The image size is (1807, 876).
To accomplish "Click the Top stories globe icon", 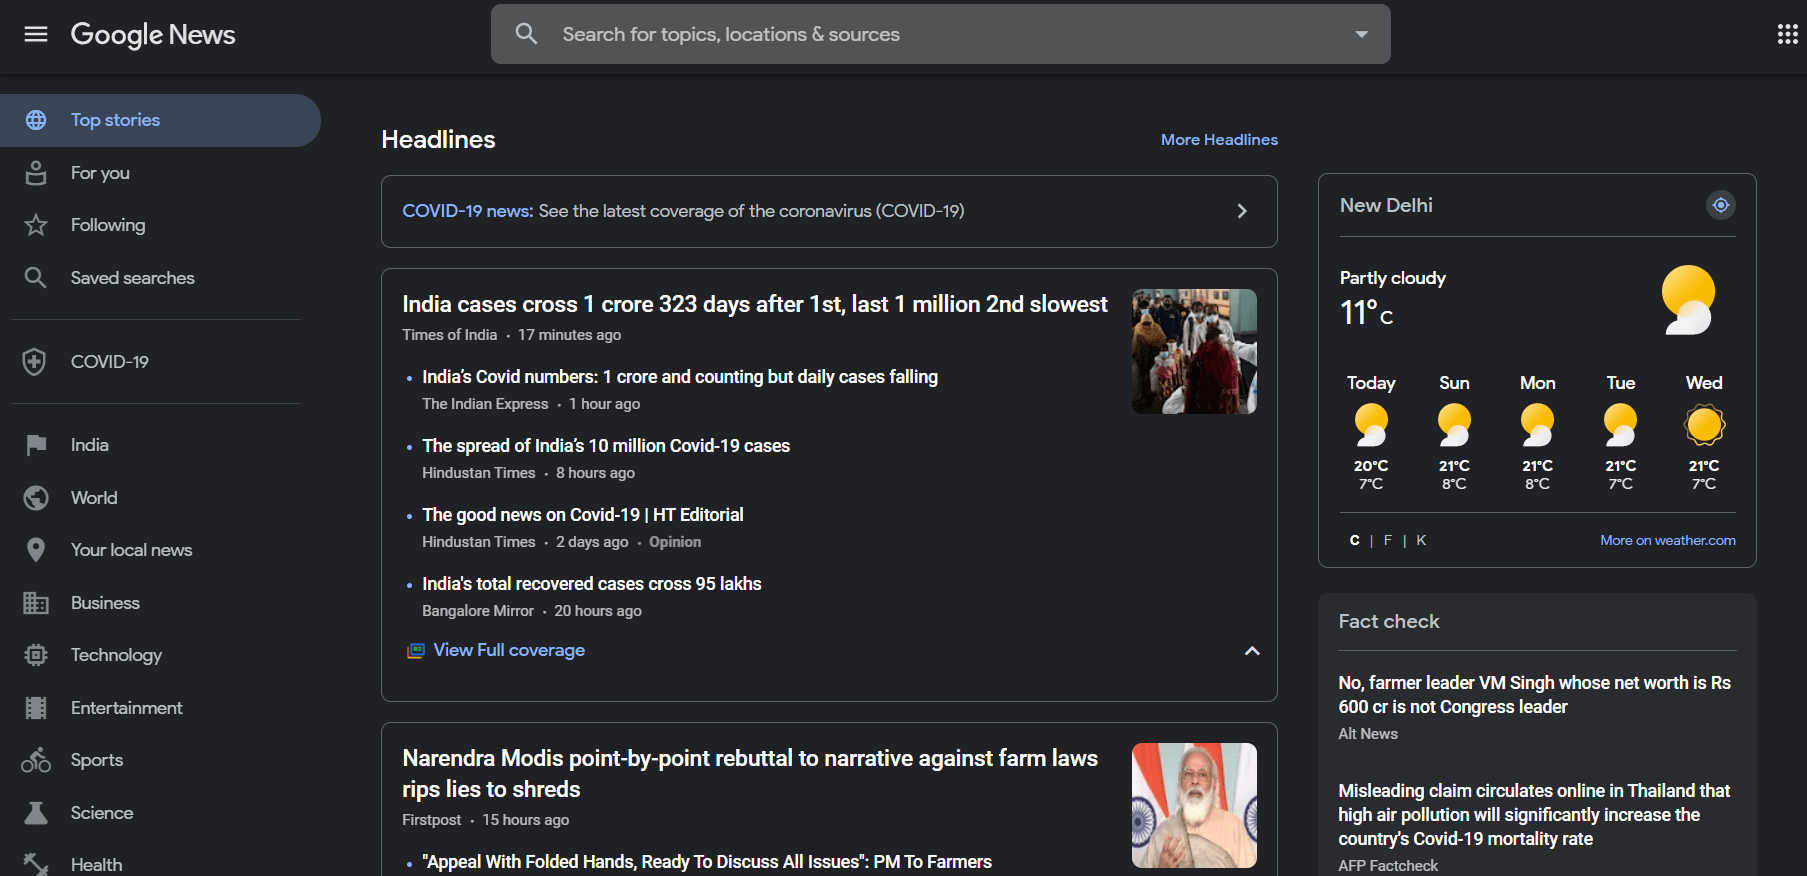I will point(36,120).
